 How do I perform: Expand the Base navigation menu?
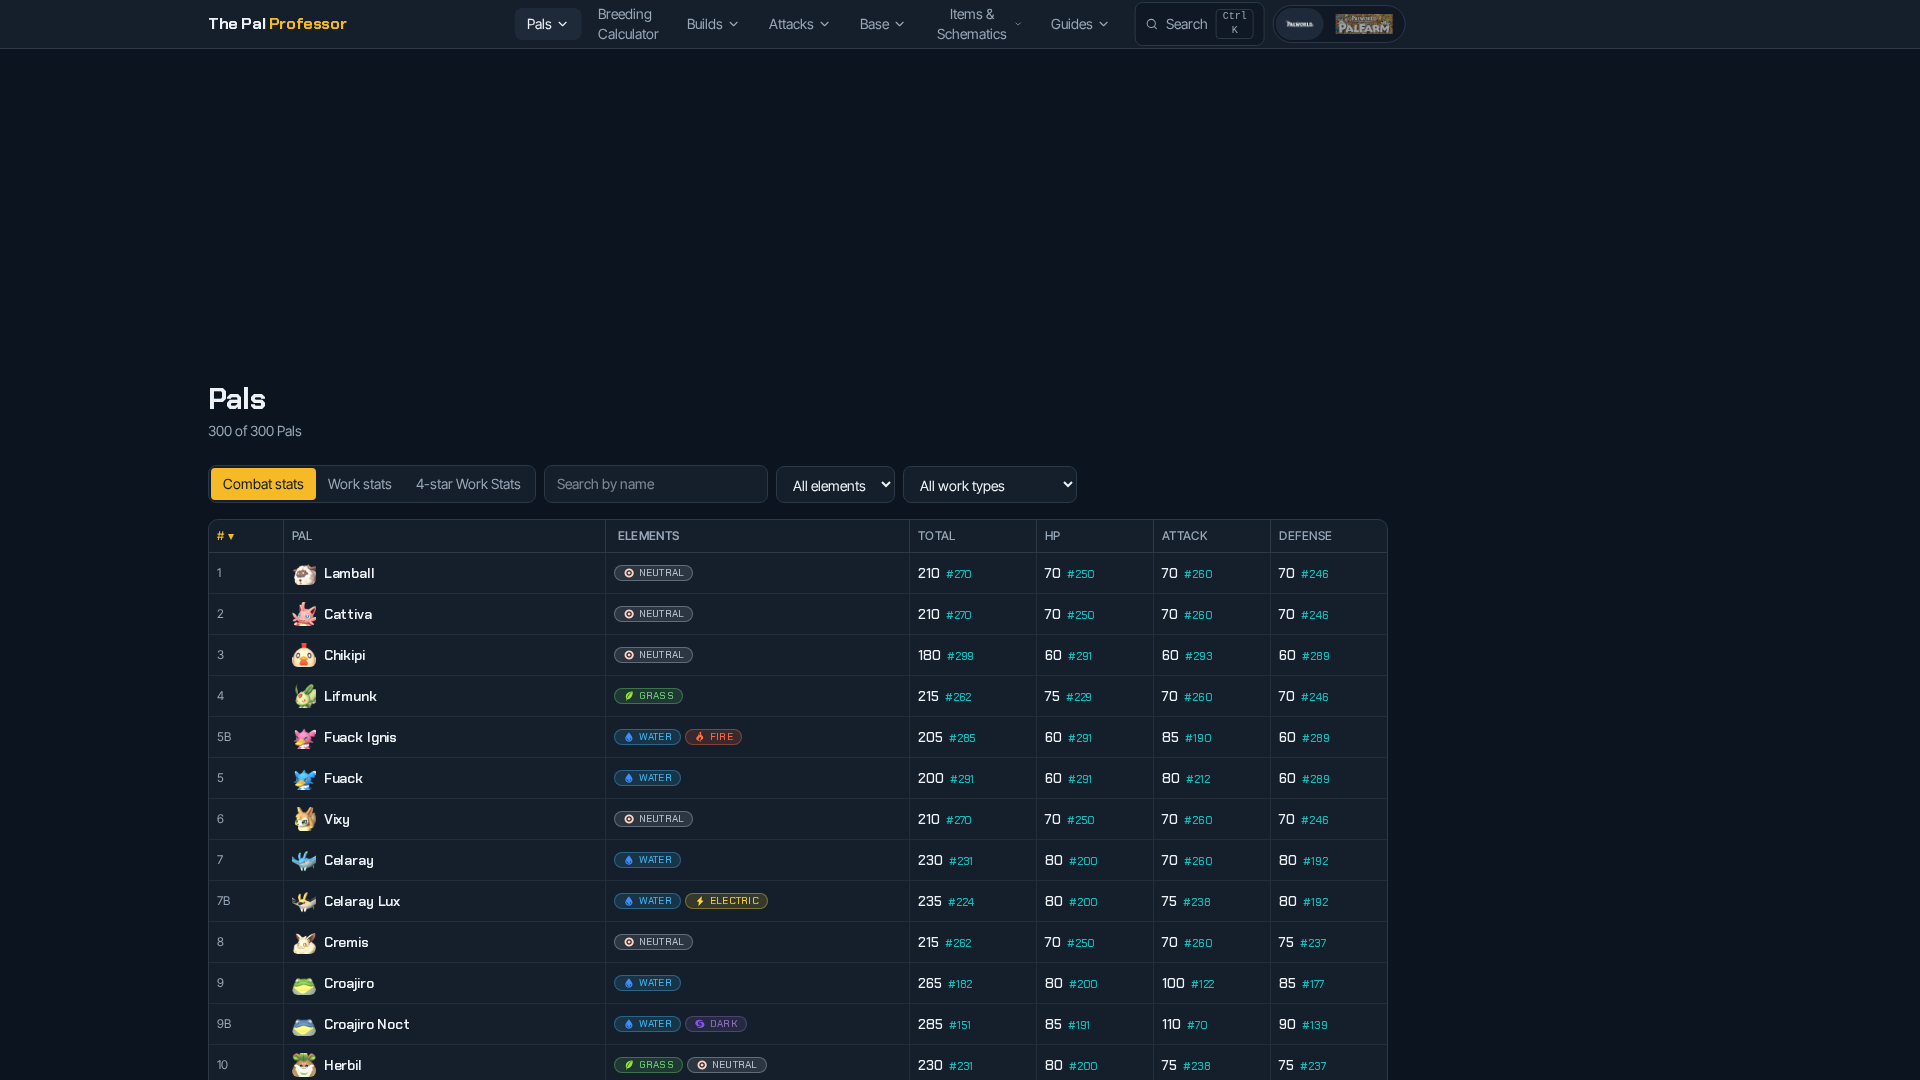(x=882, y=24)
